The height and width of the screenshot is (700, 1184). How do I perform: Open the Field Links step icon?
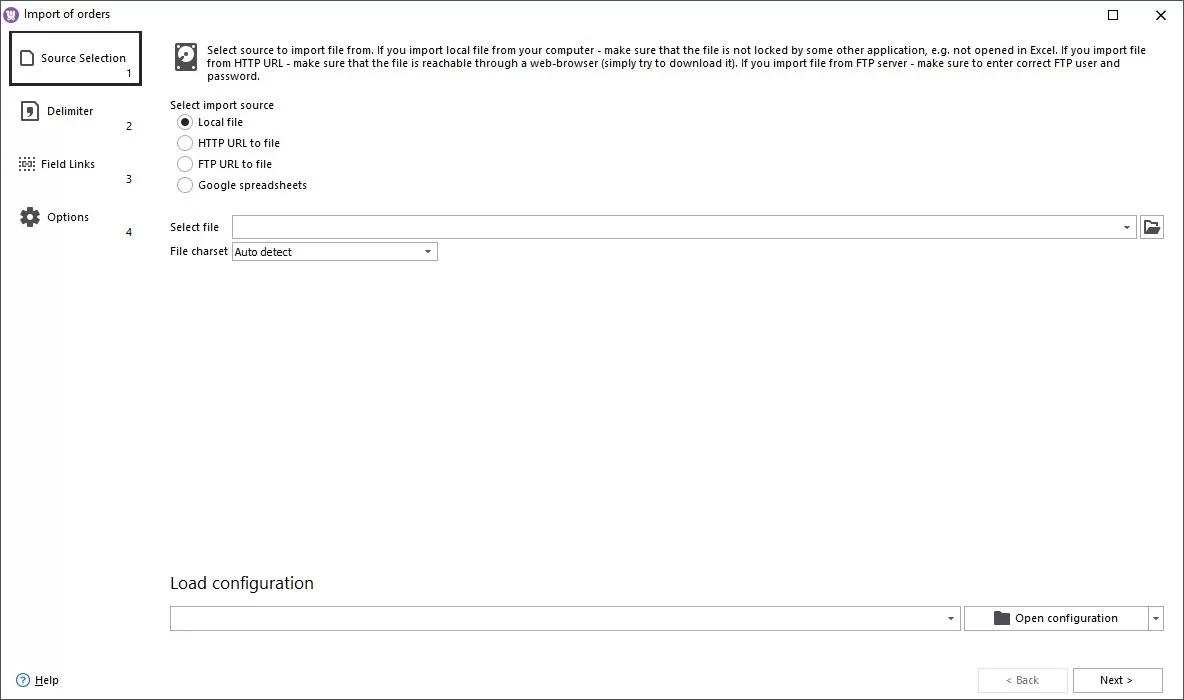28,163
